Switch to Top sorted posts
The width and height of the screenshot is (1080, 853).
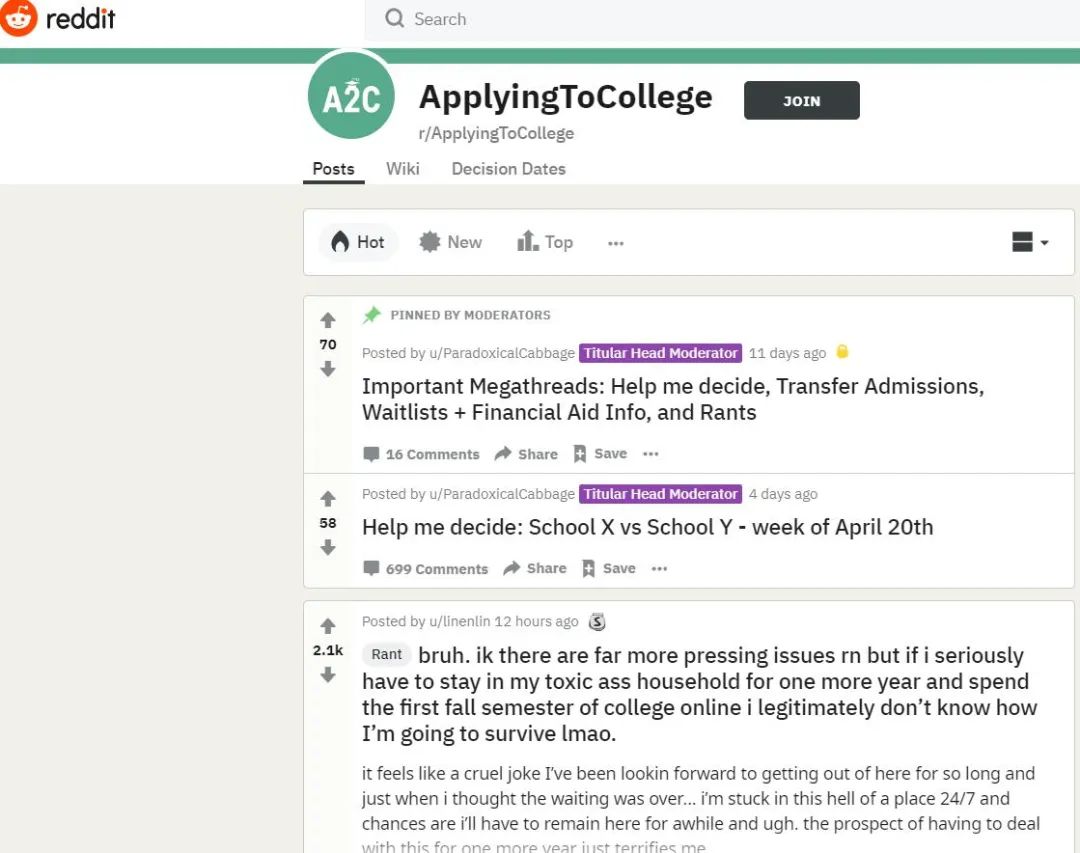pos(558,241)
